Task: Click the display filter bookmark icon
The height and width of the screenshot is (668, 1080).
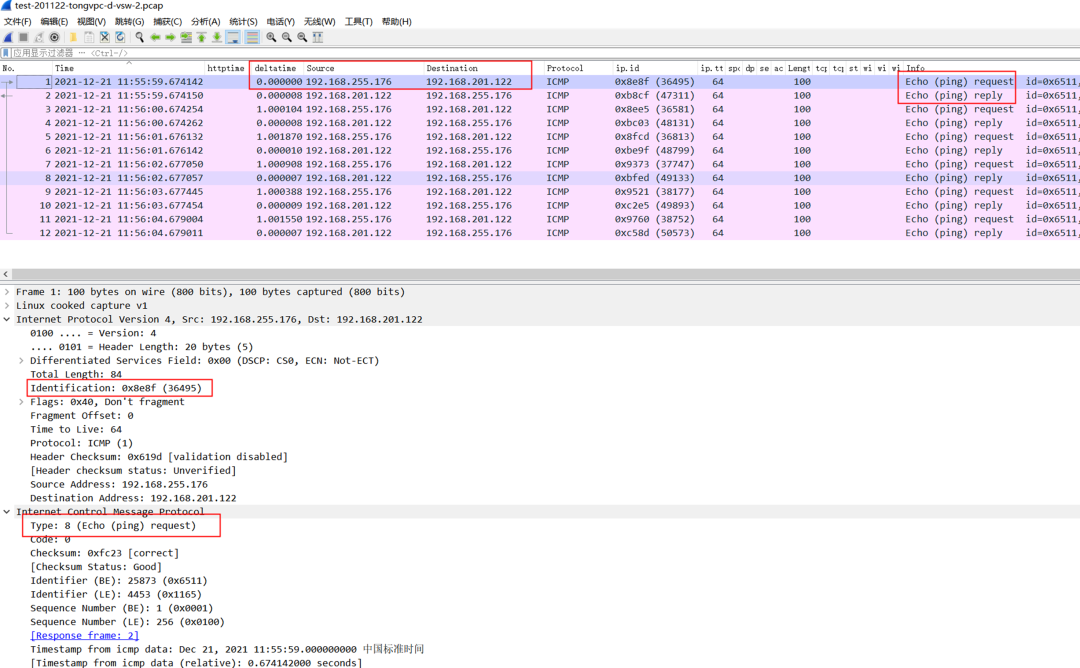Action: 6,53
